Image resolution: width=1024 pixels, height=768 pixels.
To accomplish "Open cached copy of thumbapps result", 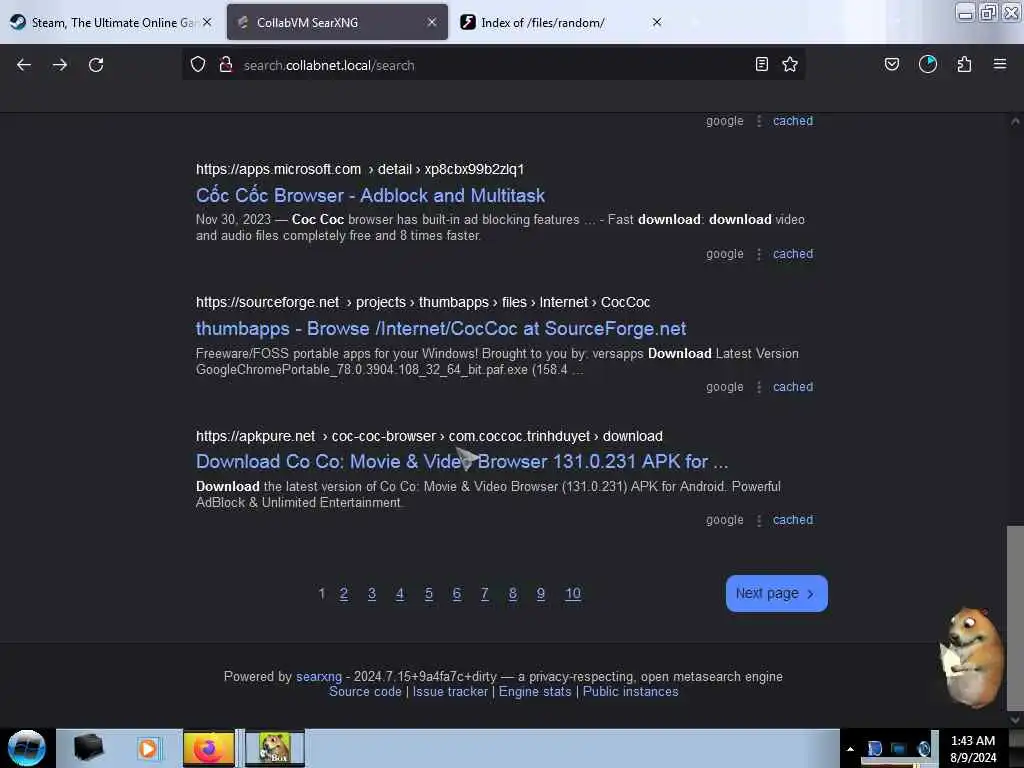I will 793,387.
